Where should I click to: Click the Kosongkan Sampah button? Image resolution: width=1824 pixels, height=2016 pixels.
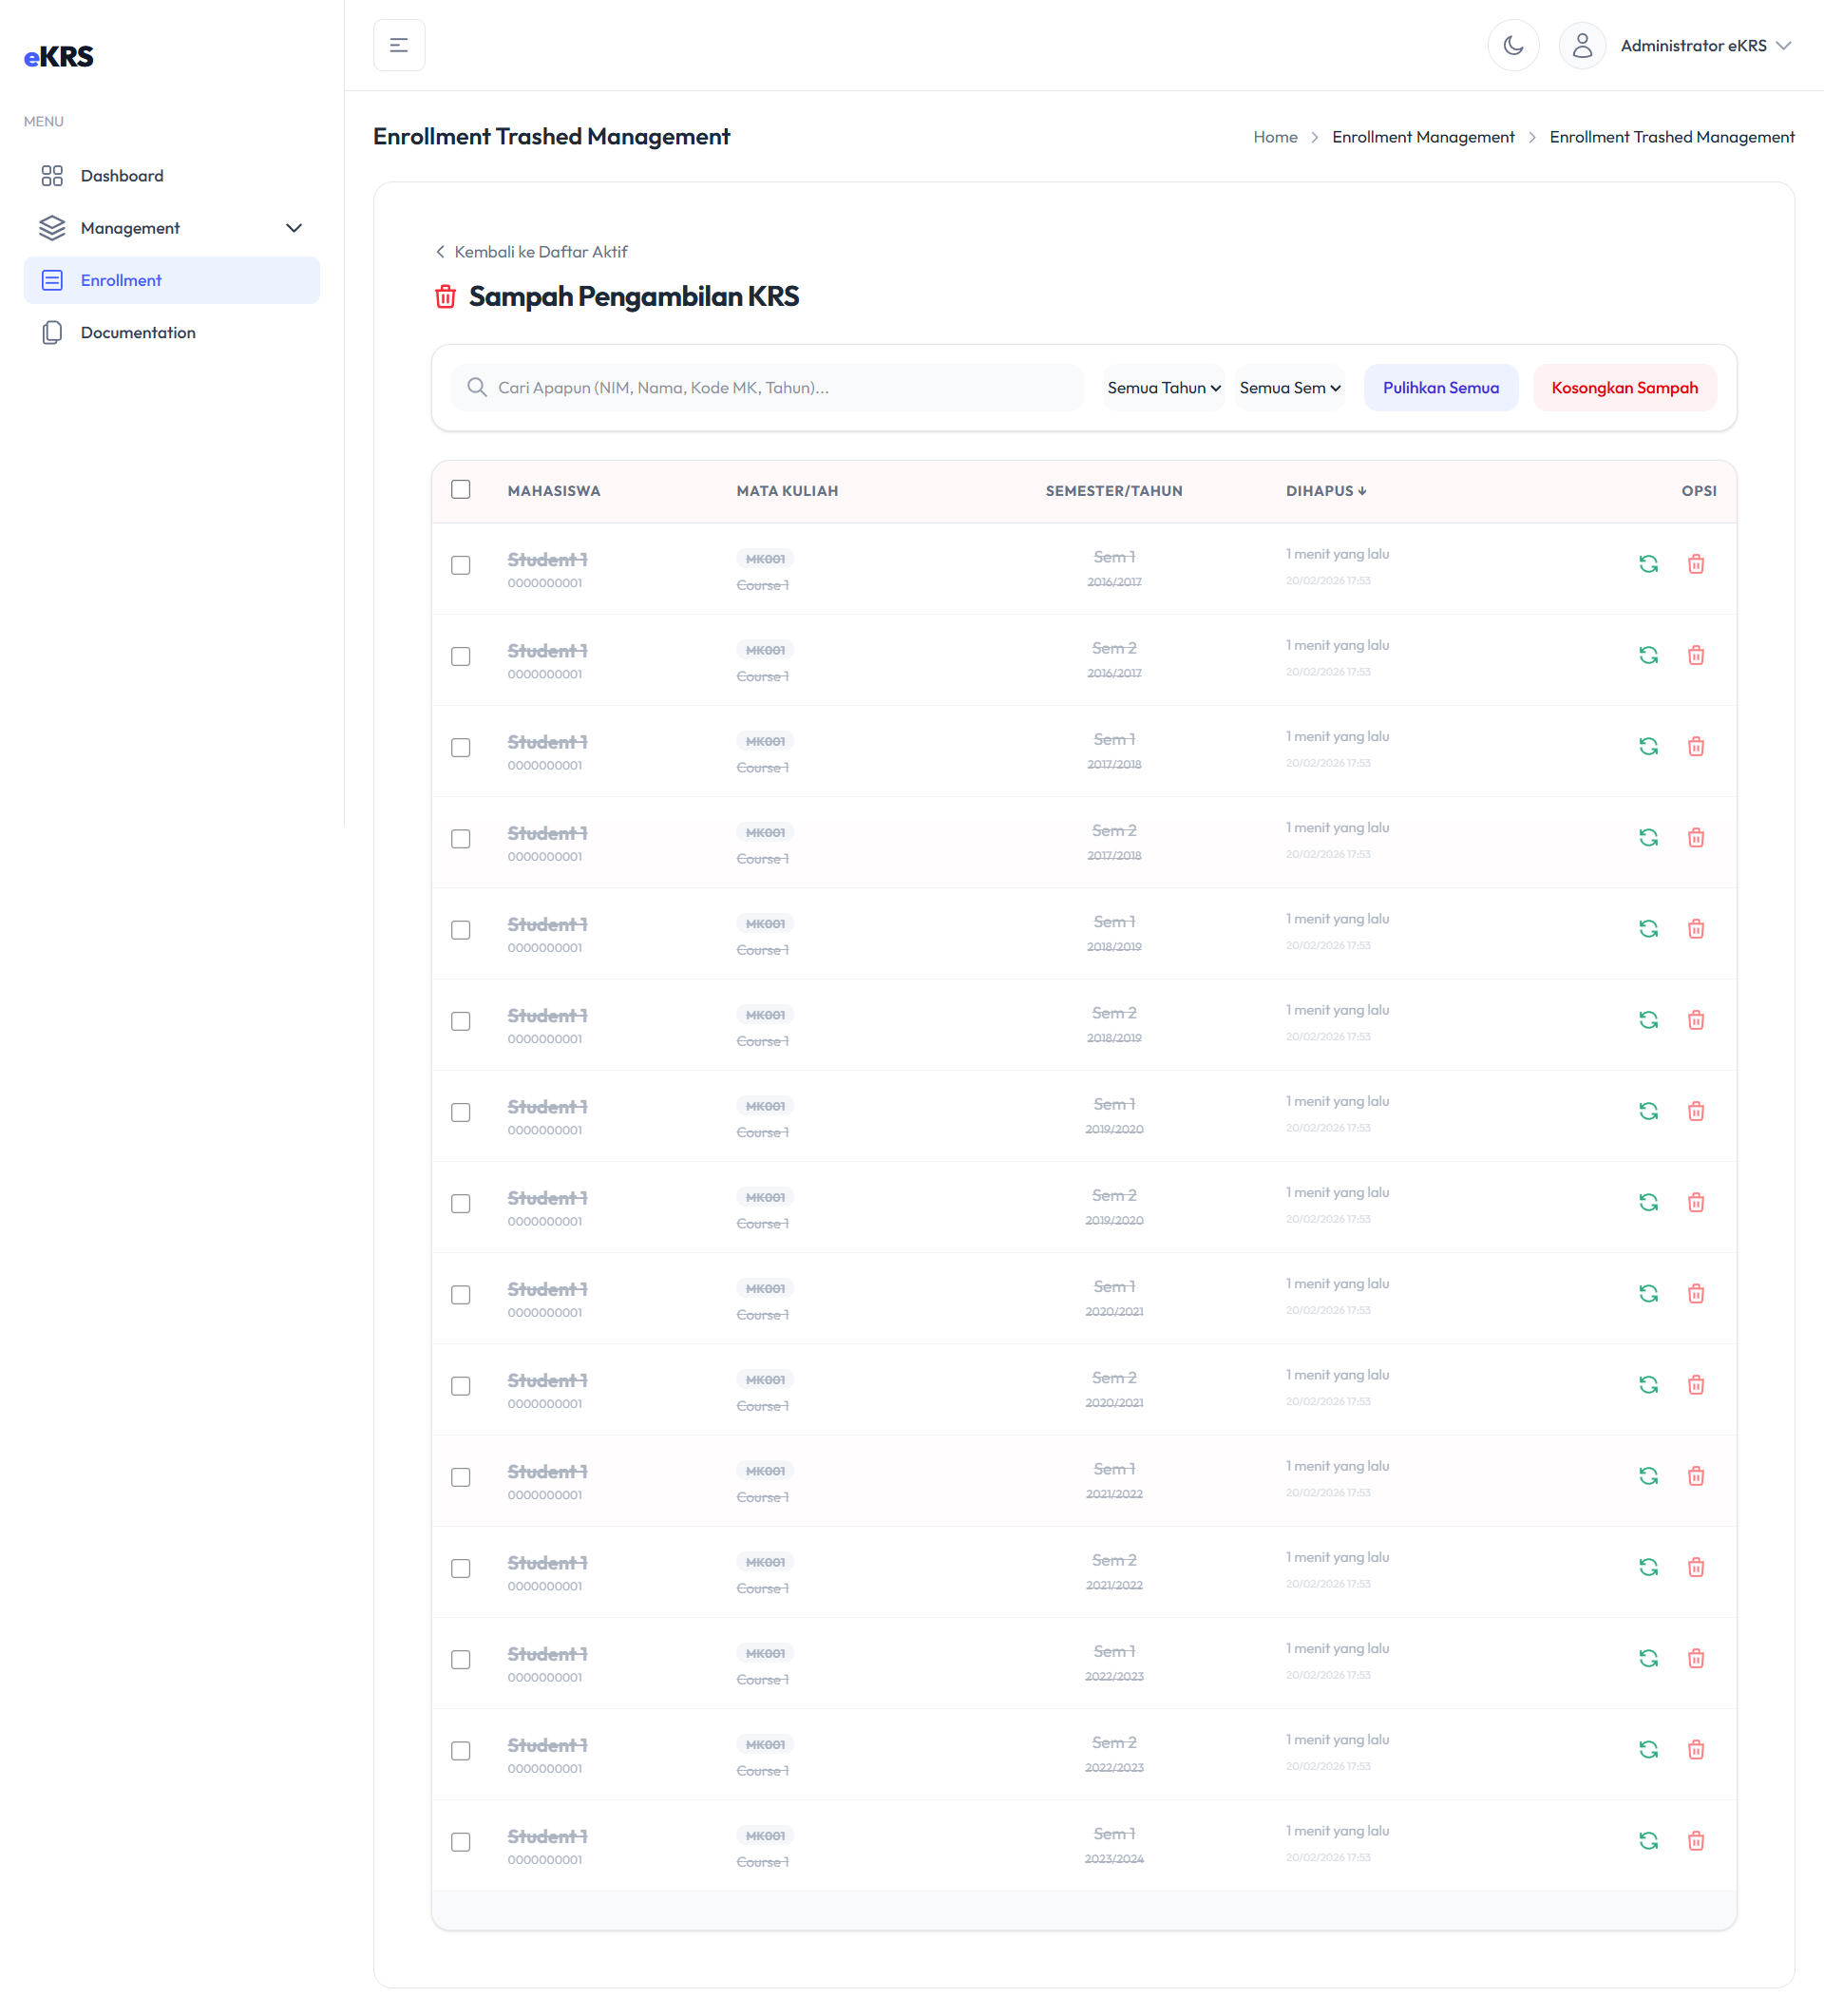coord(1624,388)
